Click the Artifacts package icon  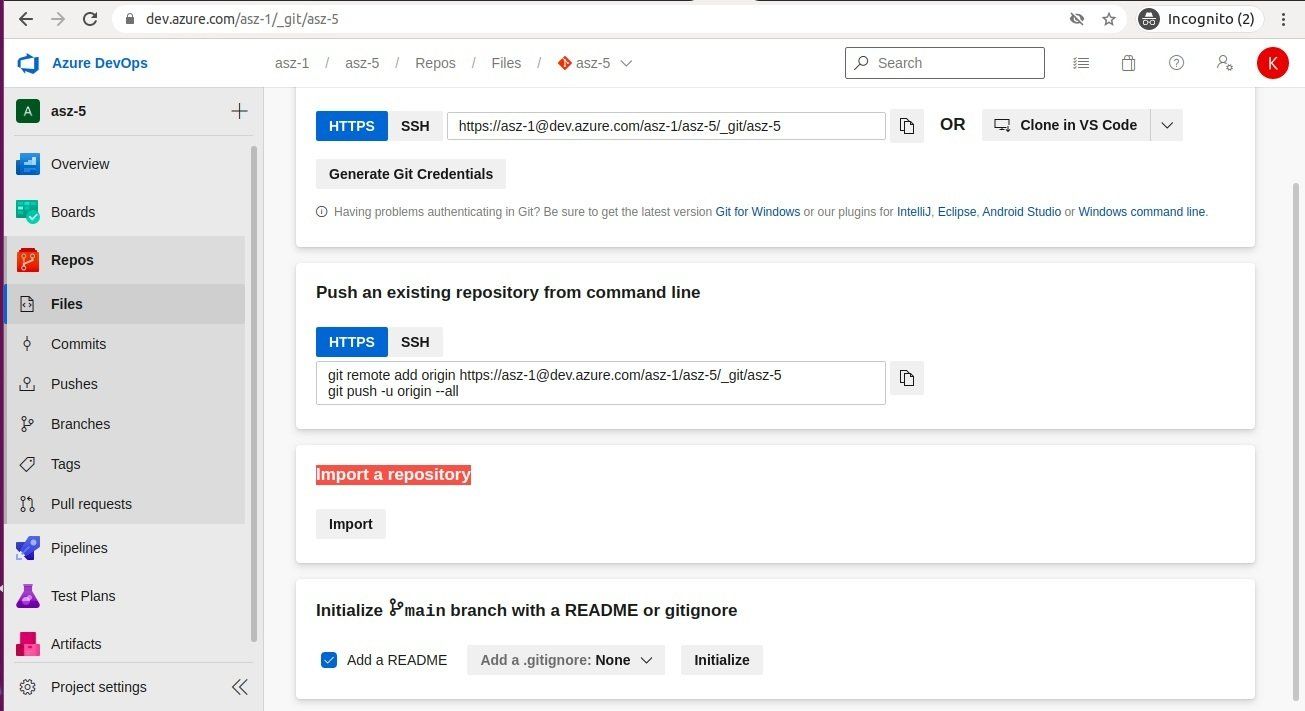[x=28, y=644]
